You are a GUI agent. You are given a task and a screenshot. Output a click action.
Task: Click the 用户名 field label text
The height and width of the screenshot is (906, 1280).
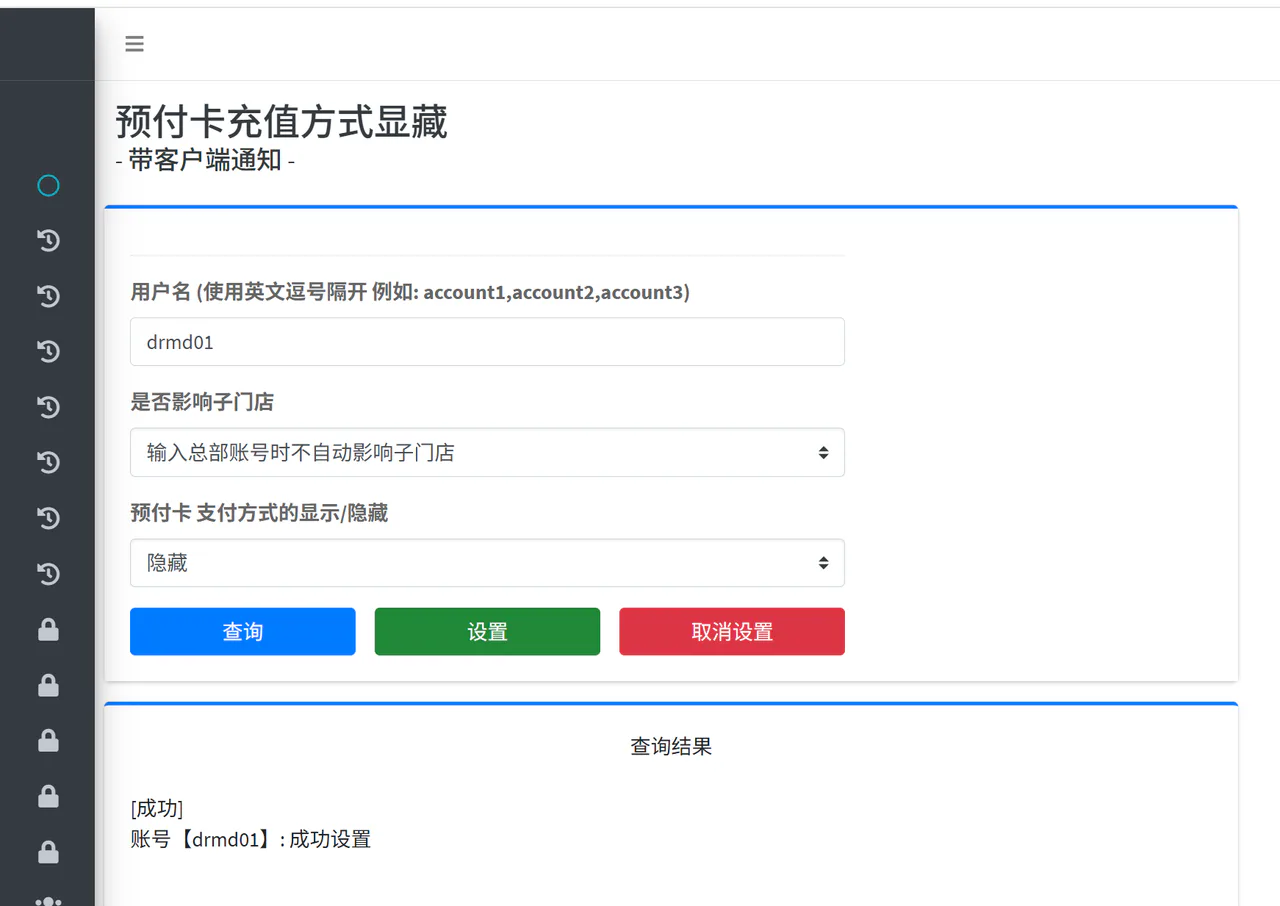click(x=410, y=292)
